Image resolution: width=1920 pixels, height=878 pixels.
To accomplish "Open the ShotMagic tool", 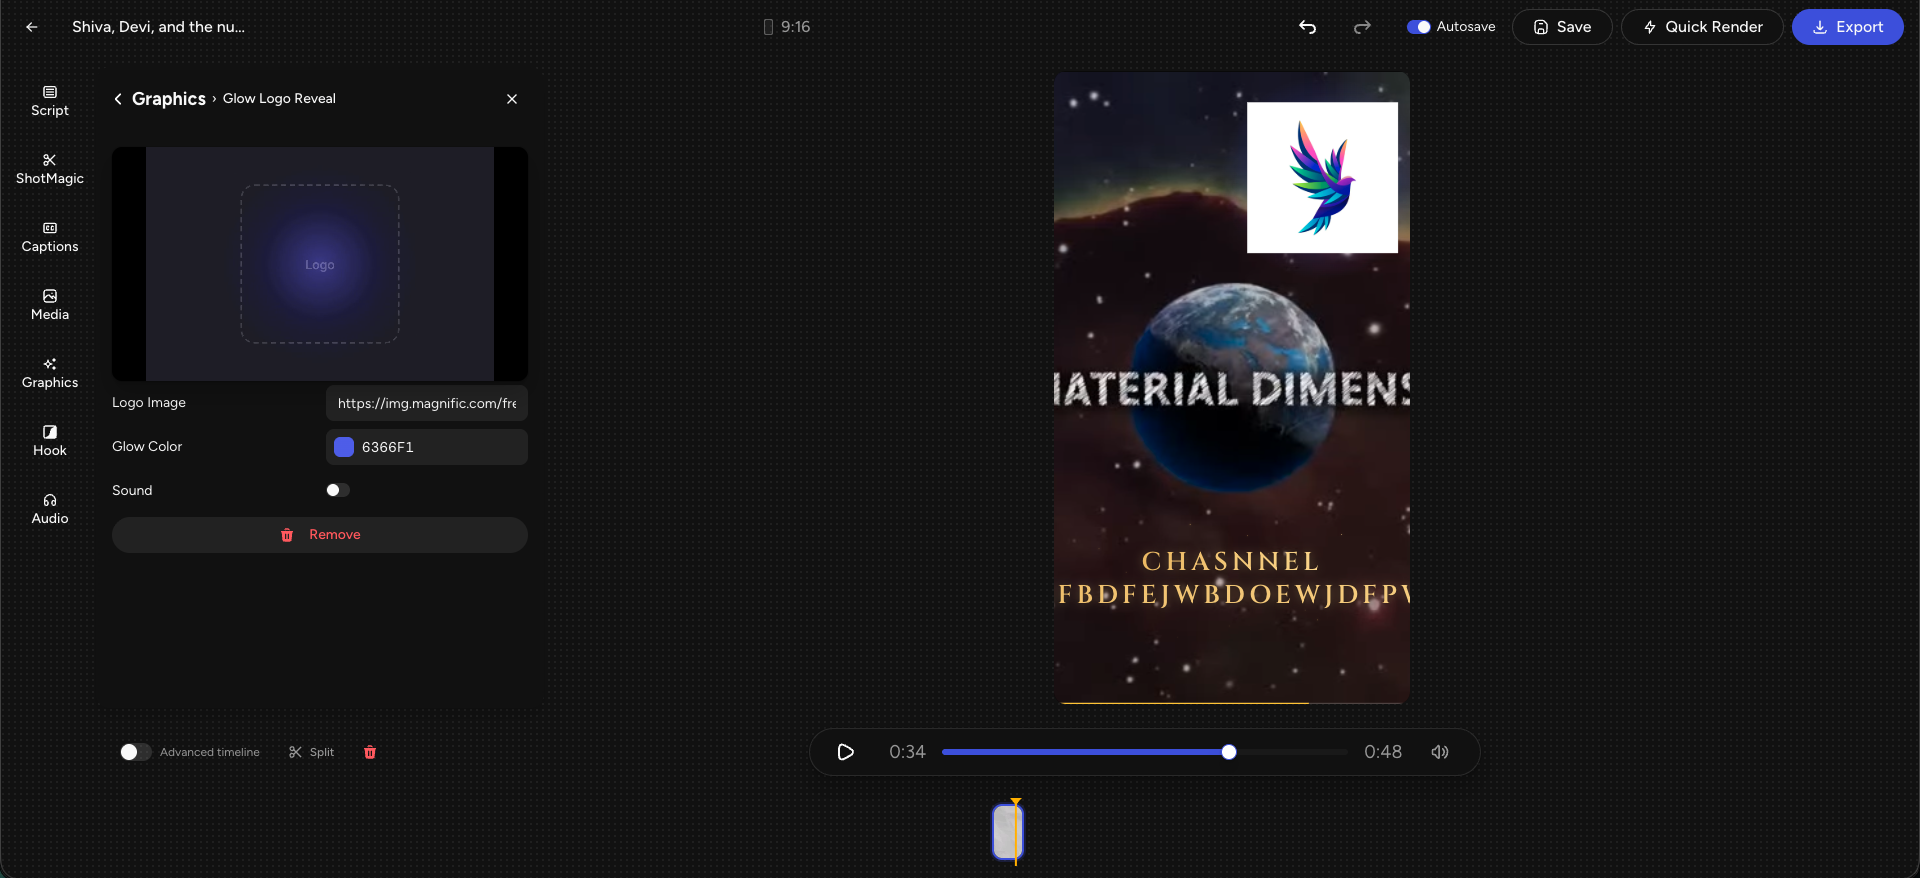I will [50, 169].
